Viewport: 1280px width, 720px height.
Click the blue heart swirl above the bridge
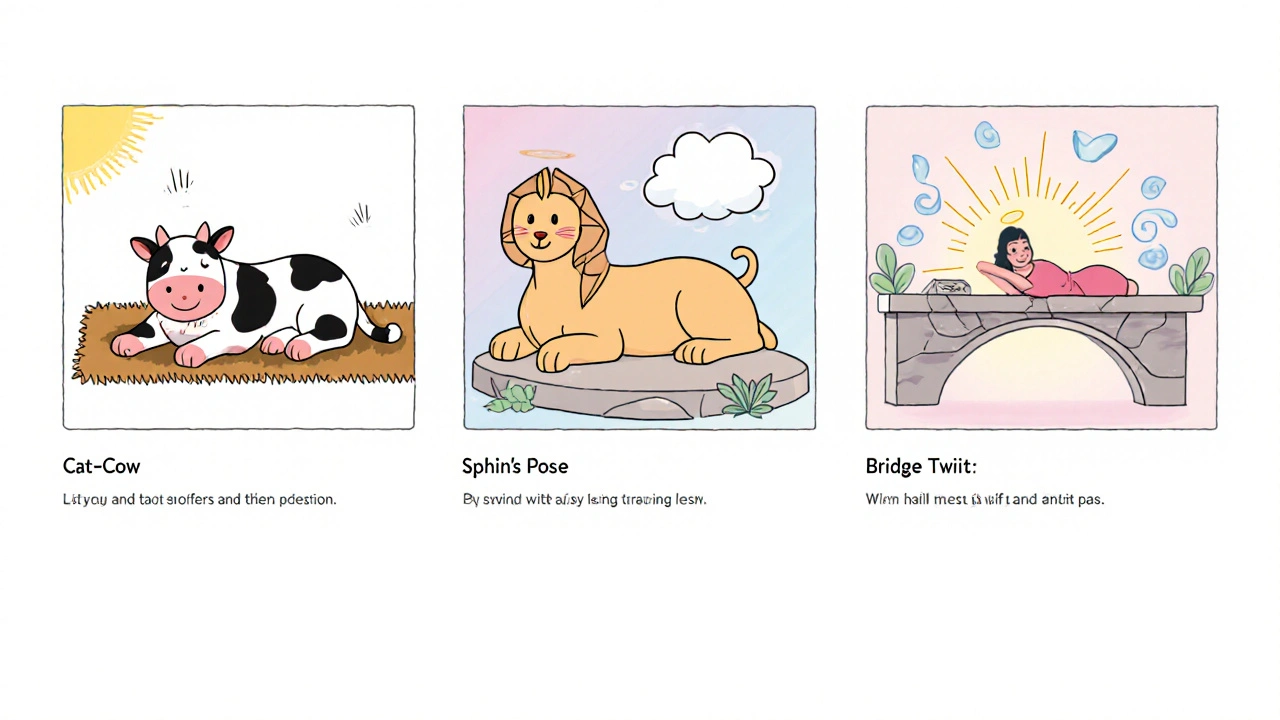(1094, 146)
